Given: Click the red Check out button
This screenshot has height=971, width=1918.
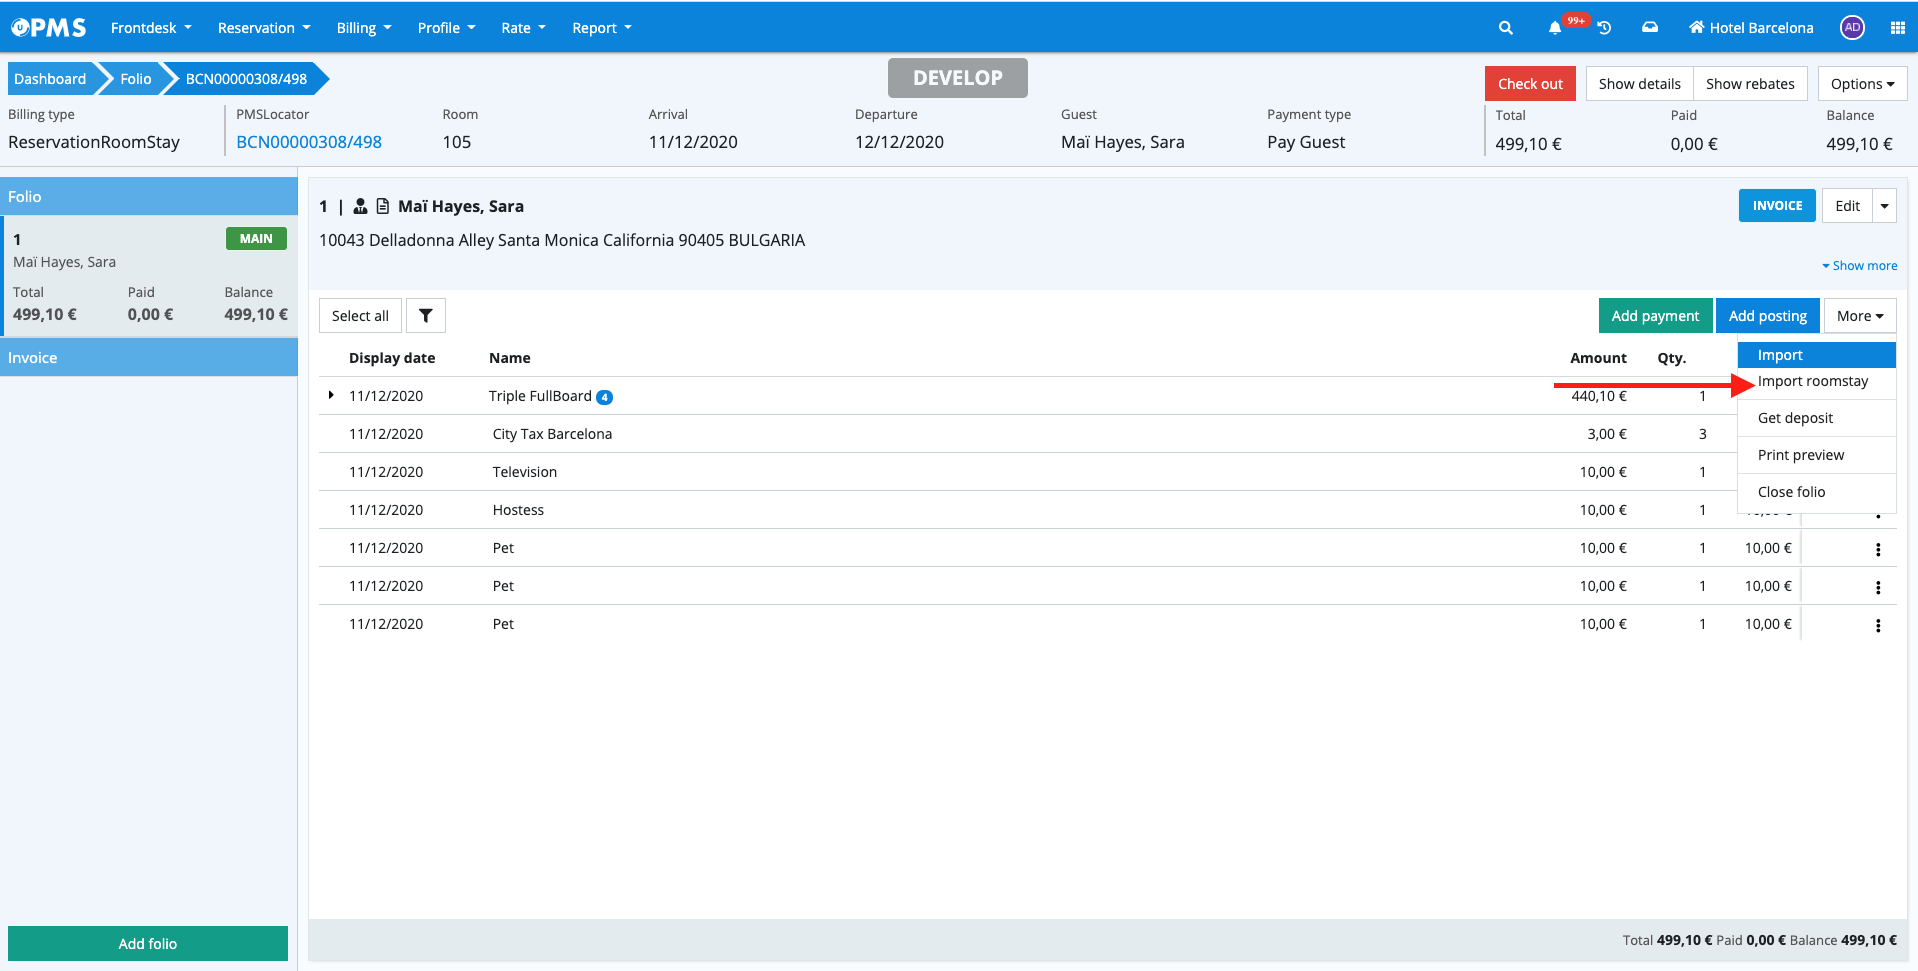Looking at the screenshot, I should [x=1529, y=84].
